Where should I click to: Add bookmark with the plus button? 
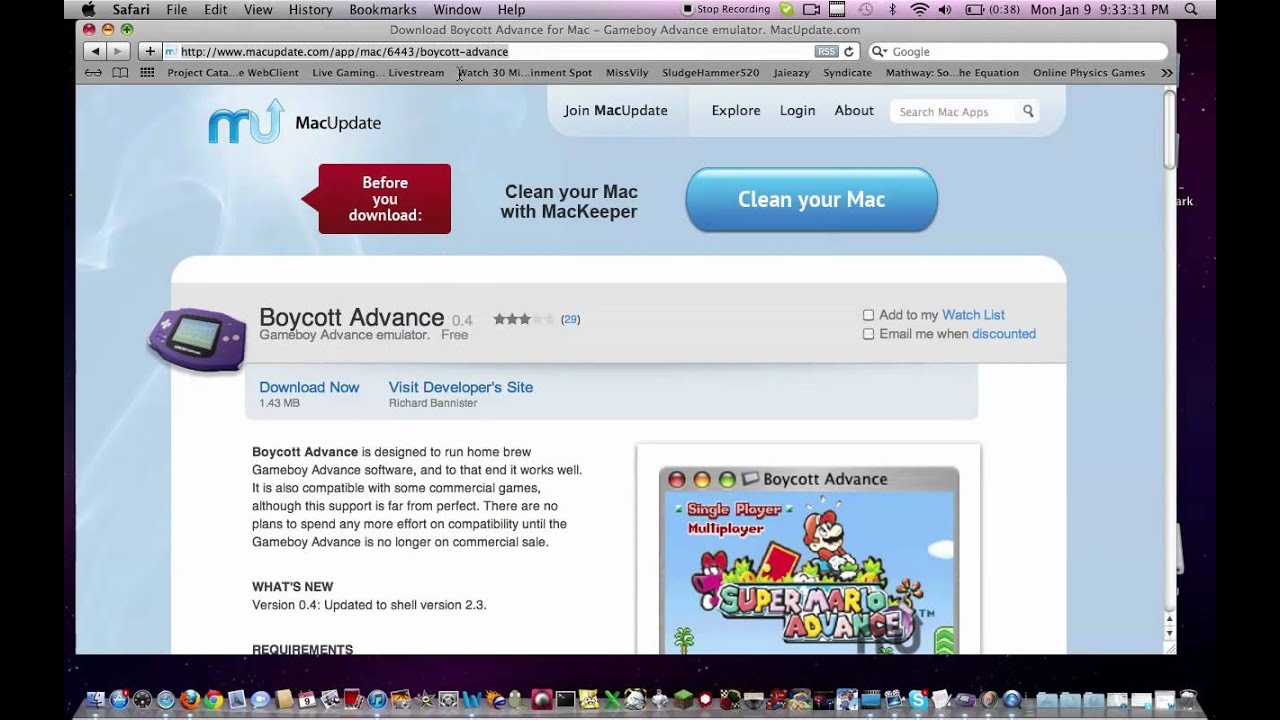150,51
